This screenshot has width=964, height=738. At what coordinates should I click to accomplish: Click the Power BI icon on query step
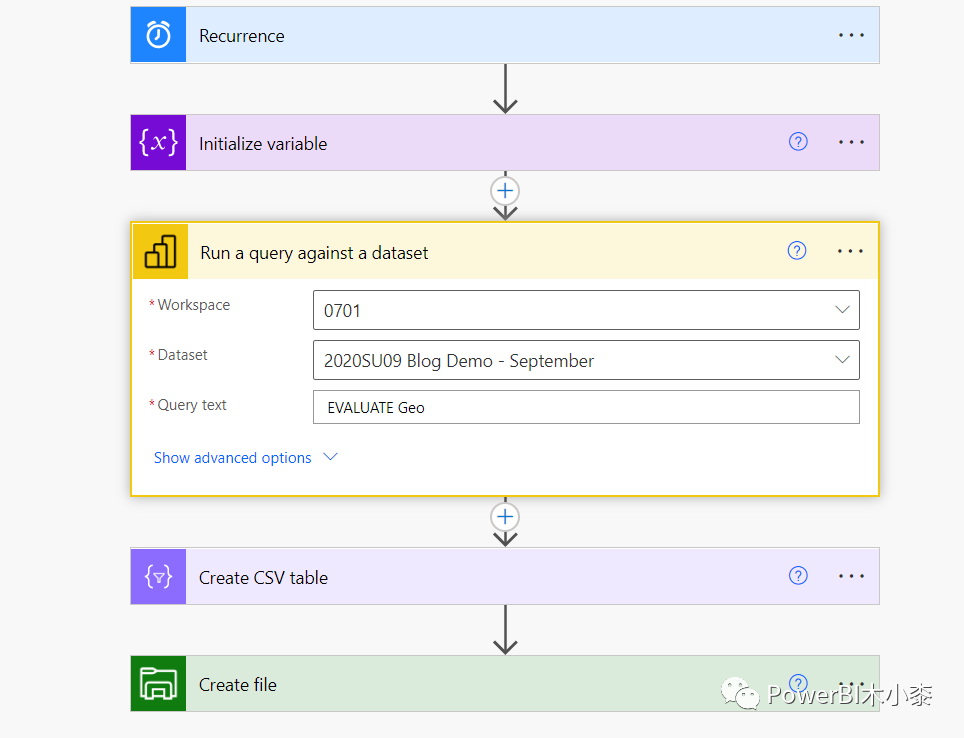(x=160, y=252)
